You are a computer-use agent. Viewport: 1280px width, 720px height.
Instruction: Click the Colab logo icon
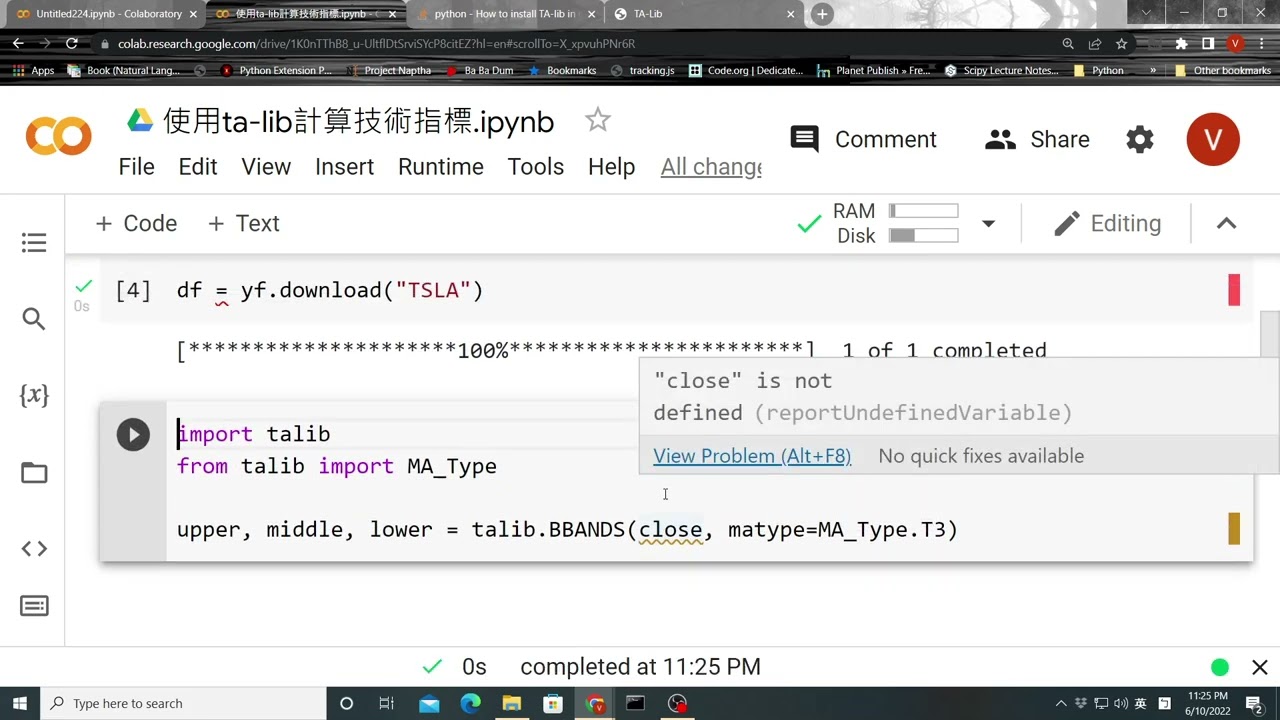coord(58,137)
